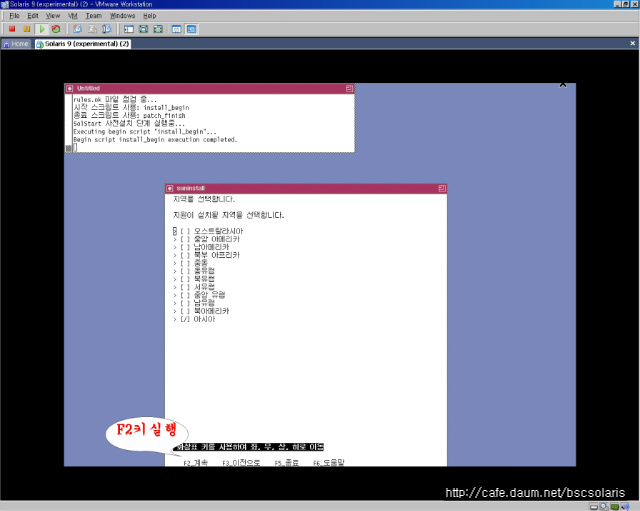Click the hard disk status bar icon
The height and width of the screenshot is (511, 640).
pos(594,507)
